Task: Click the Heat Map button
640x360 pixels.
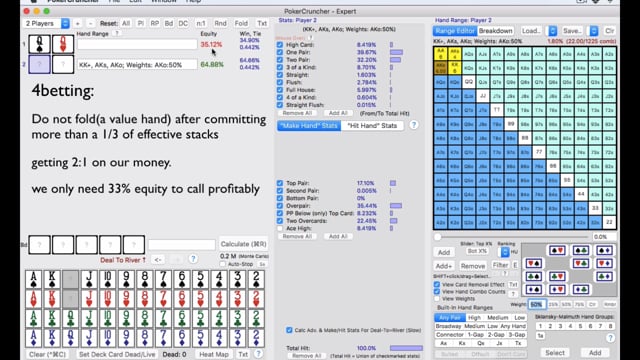Action: [x=213, y=354]
